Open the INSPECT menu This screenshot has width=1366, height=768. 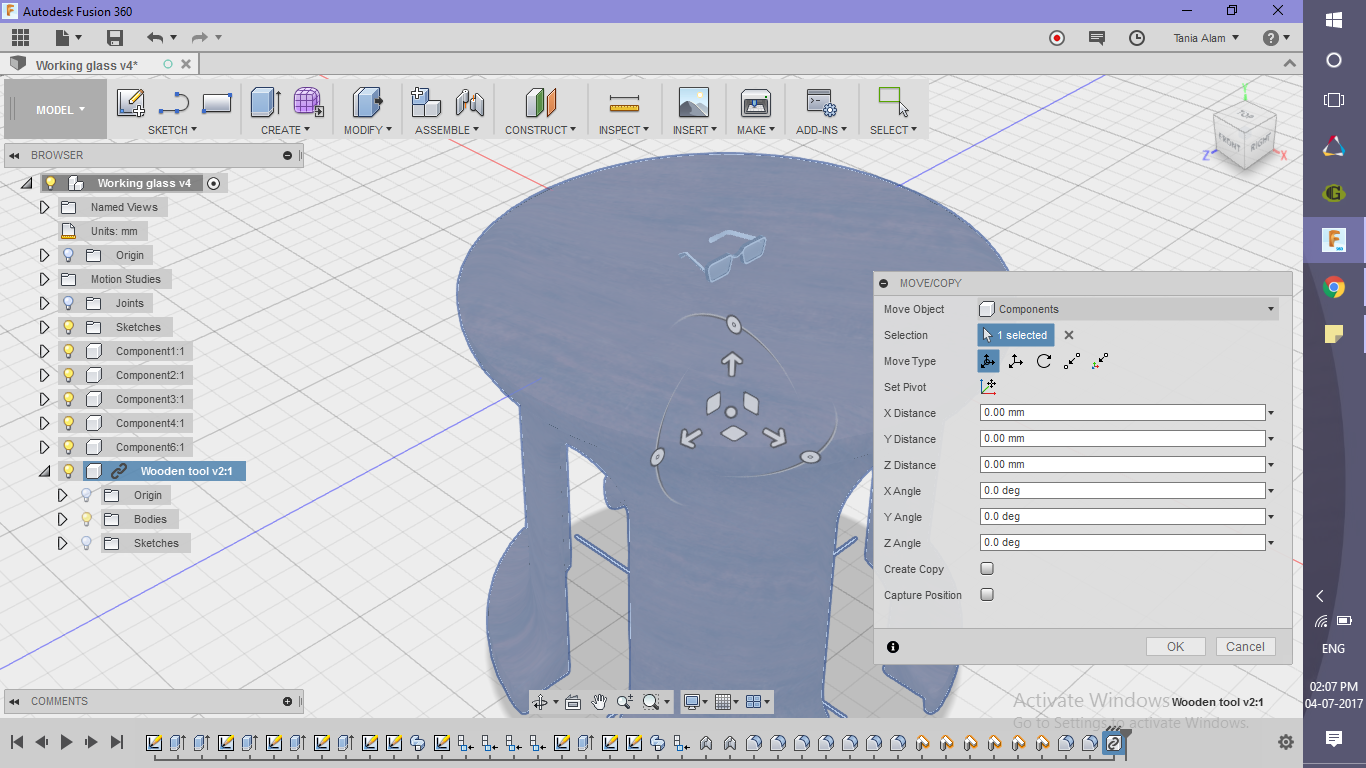[624, 130]
